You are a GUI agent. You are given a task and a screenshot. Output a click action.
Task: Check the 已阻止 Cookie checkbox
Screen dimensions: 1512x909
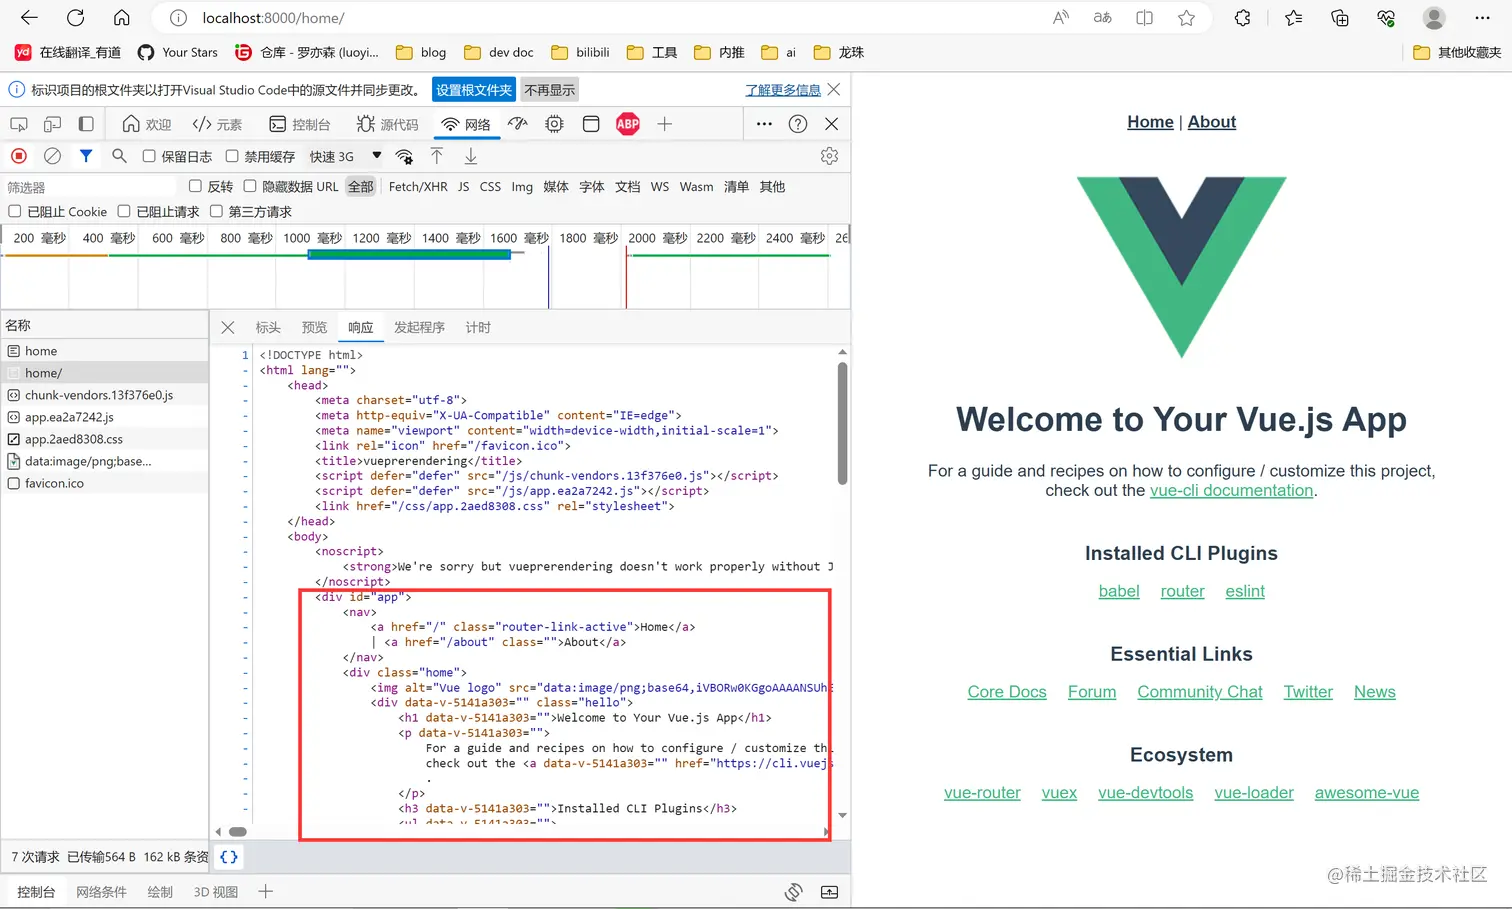[15, 211]
